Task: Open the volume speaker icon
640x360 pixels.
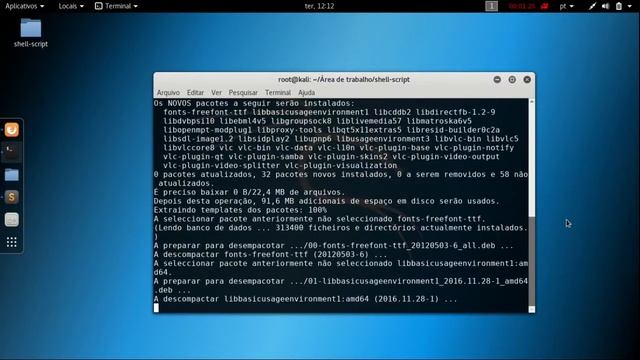Action: coord(605,6)
